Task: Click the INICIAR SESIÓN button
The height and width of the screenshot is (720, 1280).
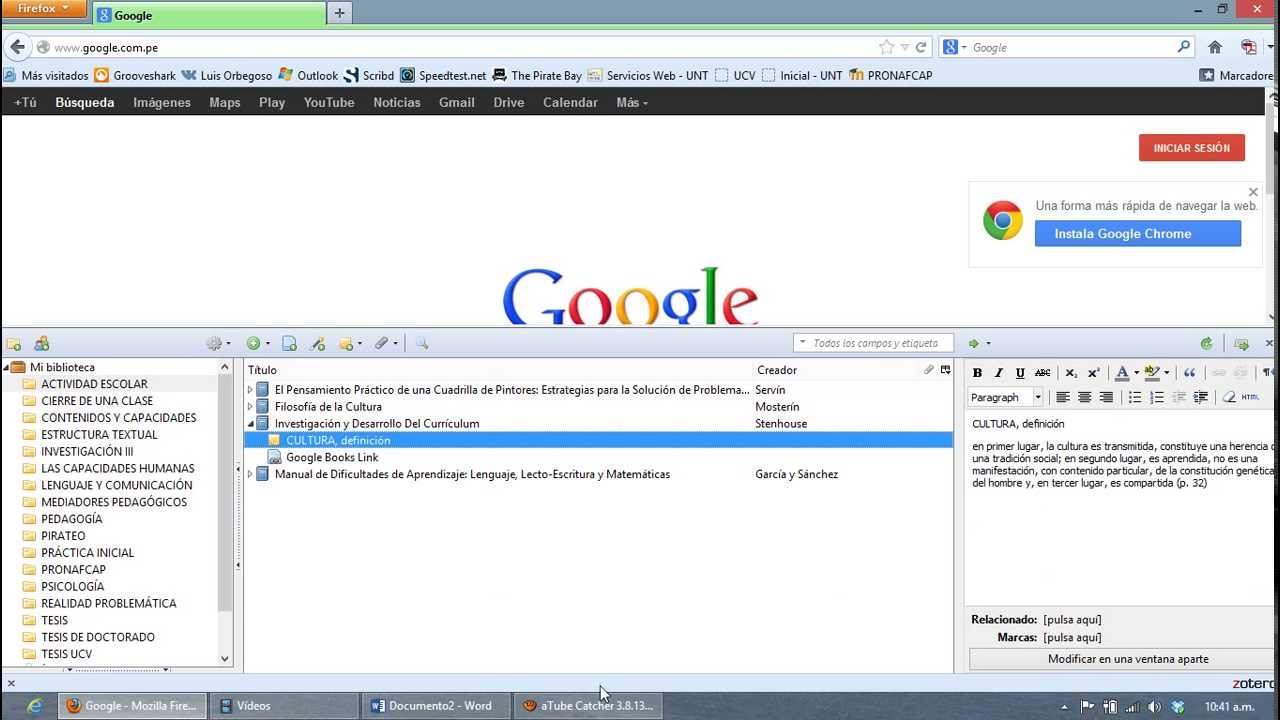Action: [1192, 148]
